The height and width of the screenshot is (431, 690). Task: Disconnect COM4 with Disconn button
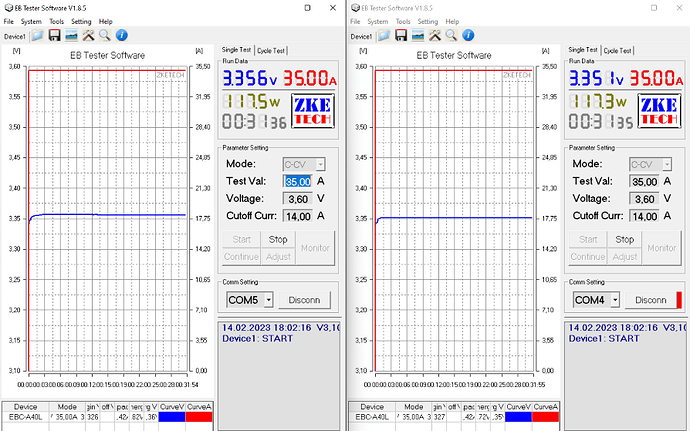[x=650, y=300]
